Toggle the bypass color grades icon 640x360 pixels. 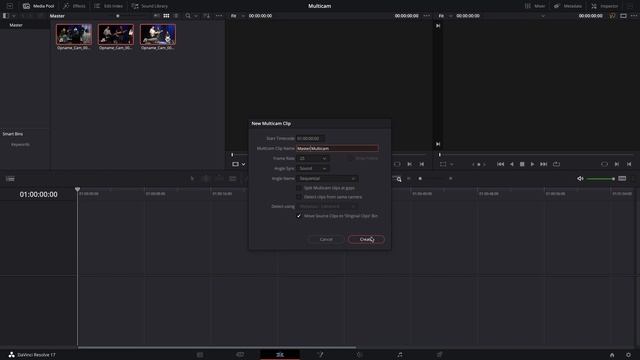(612, 16)
